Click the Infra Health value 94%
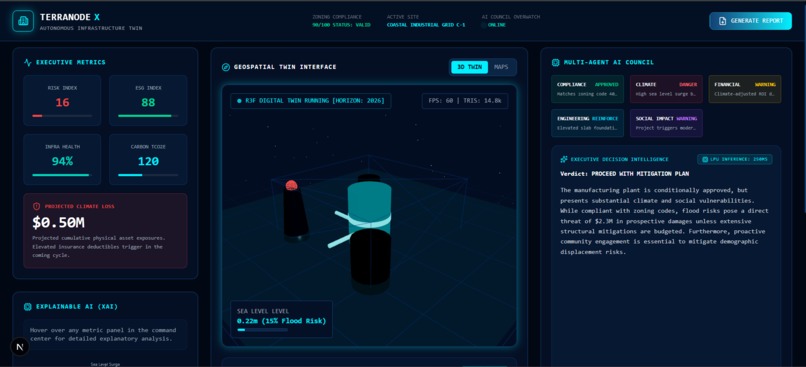 (x=62, y=161)
